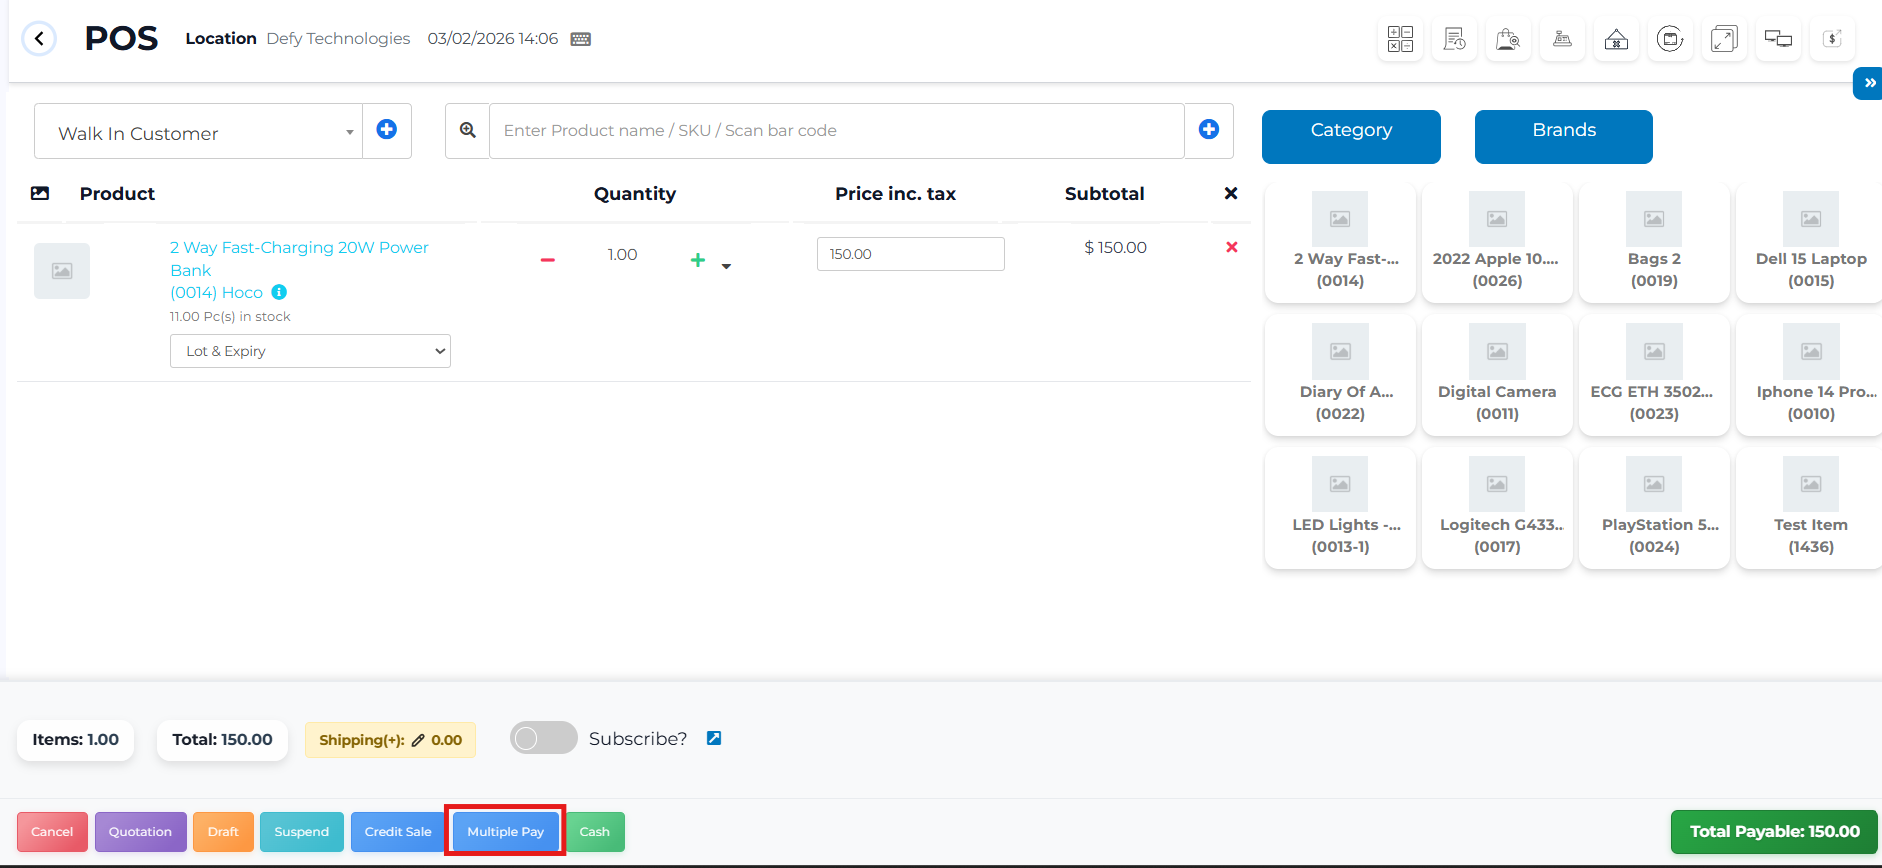Open the calculator icon
The image size is (1882, 868).
pyautogui.click(x=1400, y=39)
